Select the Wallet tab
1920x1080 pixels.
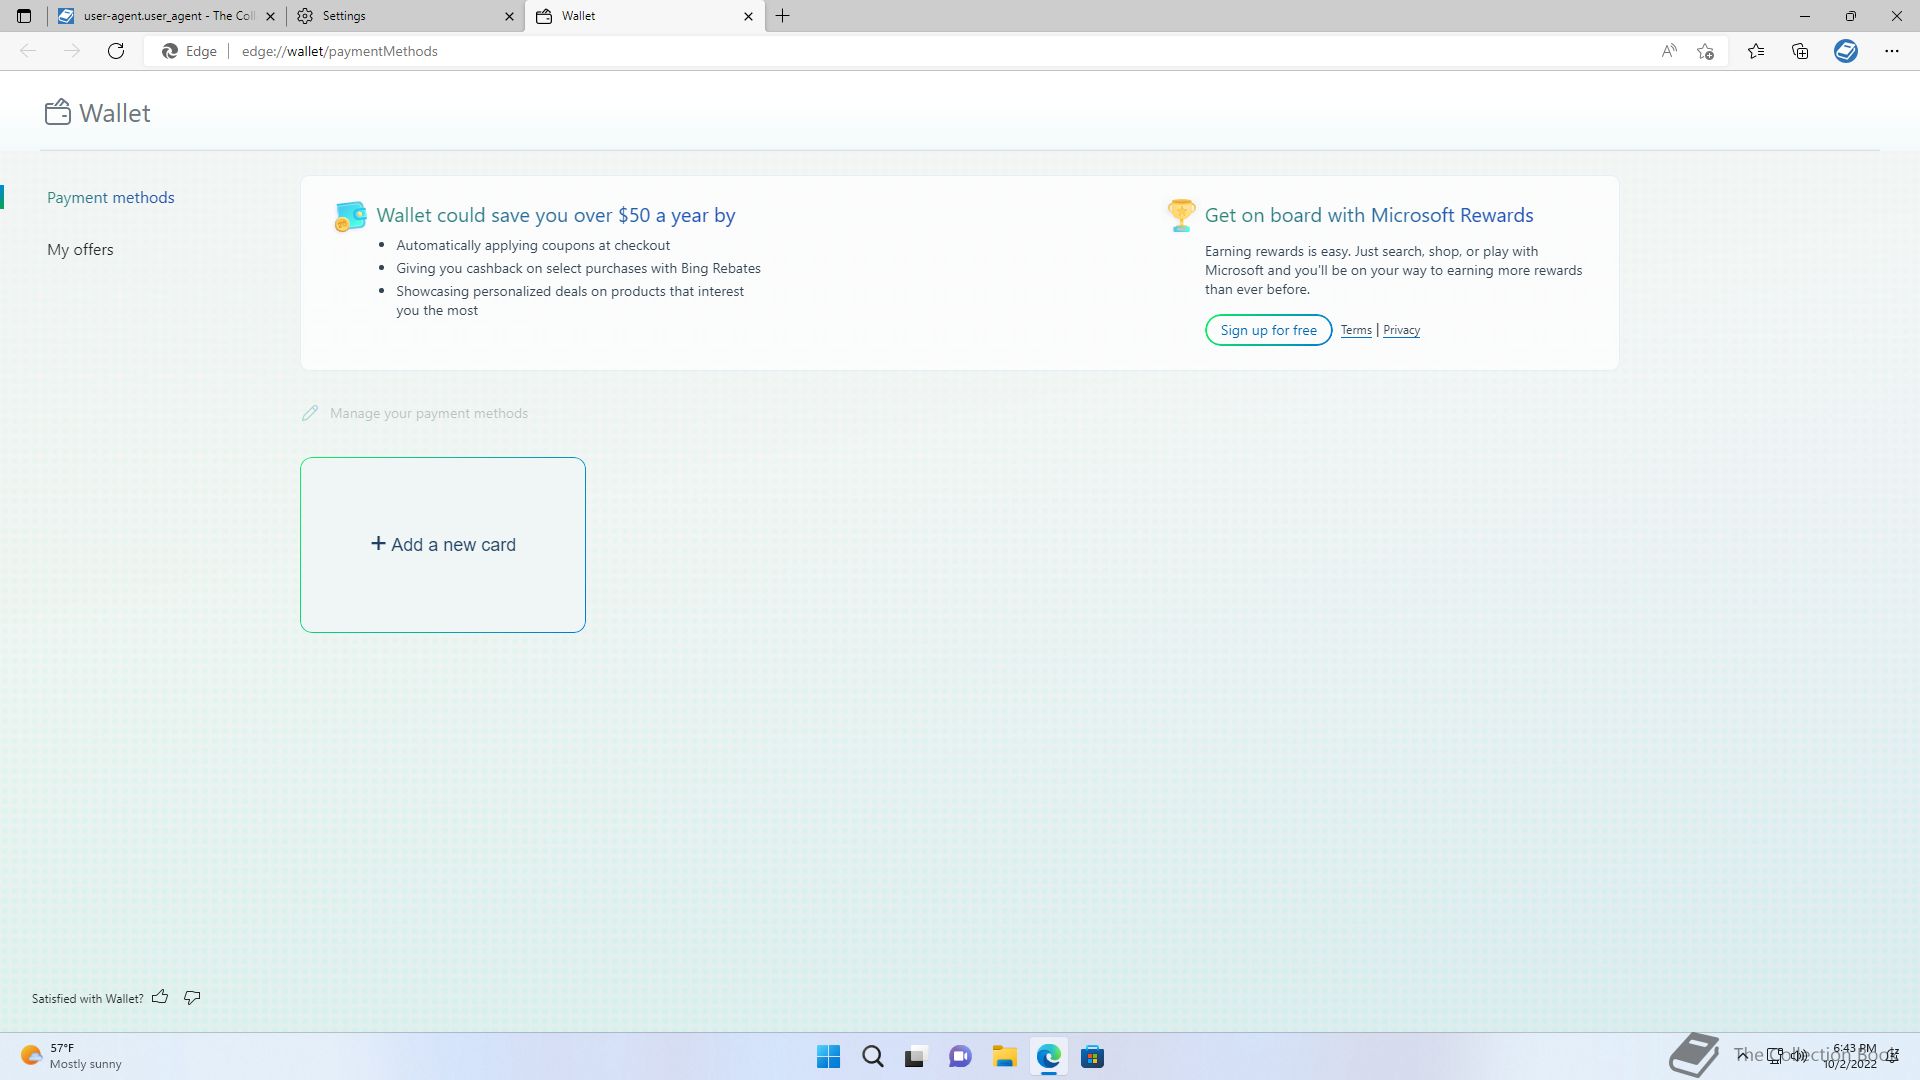tap(645, 16)
